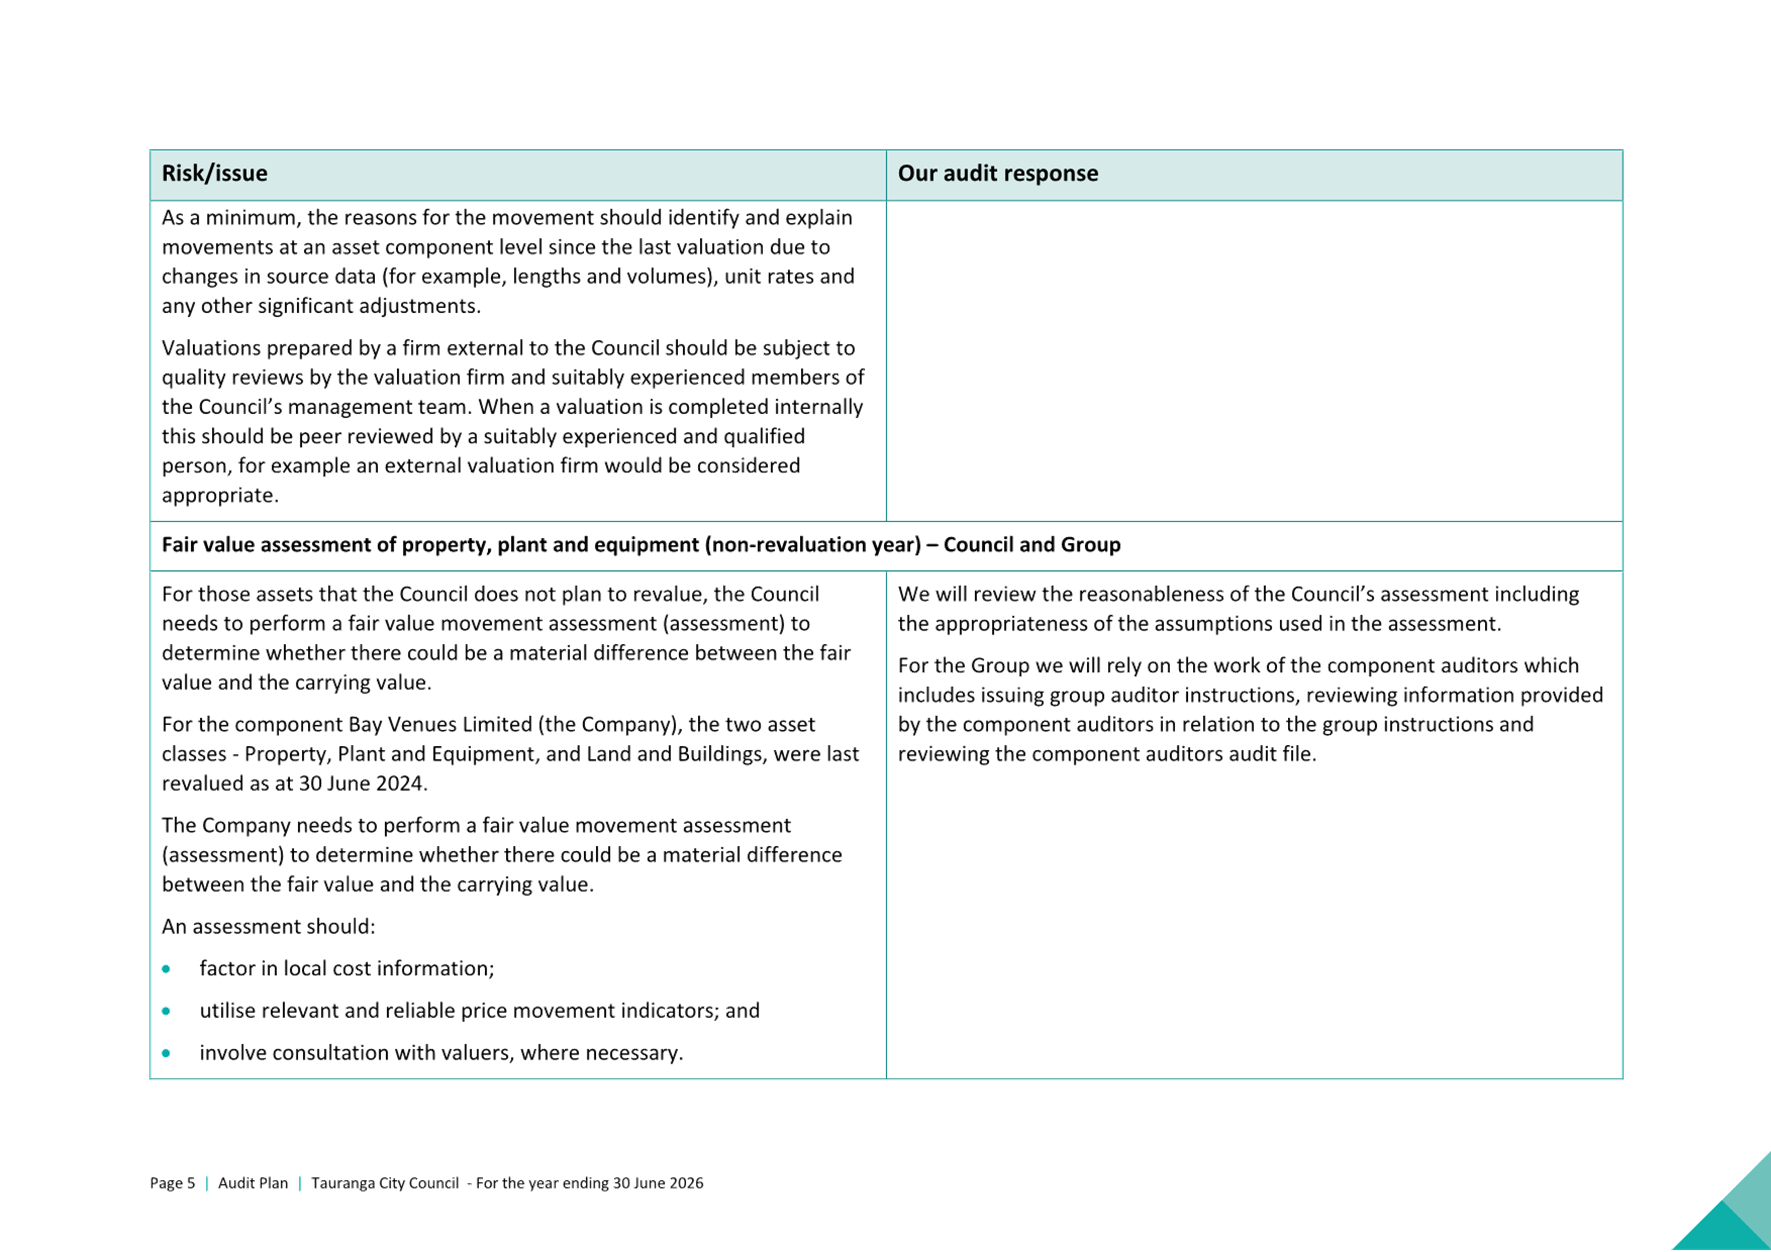Click 'Tauranga City Council' footer text
The width and height of the screenshot is (1771, 1252).
tap(385, 1183)
